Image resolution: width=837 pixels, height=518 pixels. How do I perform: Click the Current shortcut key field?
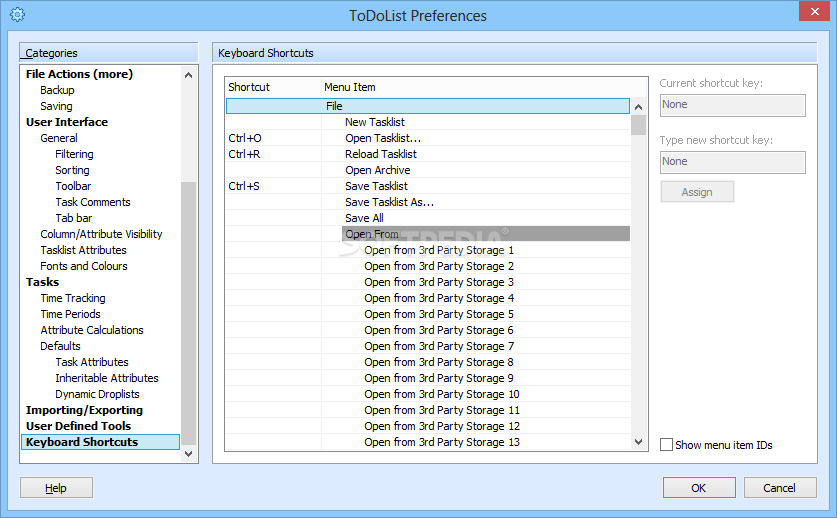click(x=732, y=105)
